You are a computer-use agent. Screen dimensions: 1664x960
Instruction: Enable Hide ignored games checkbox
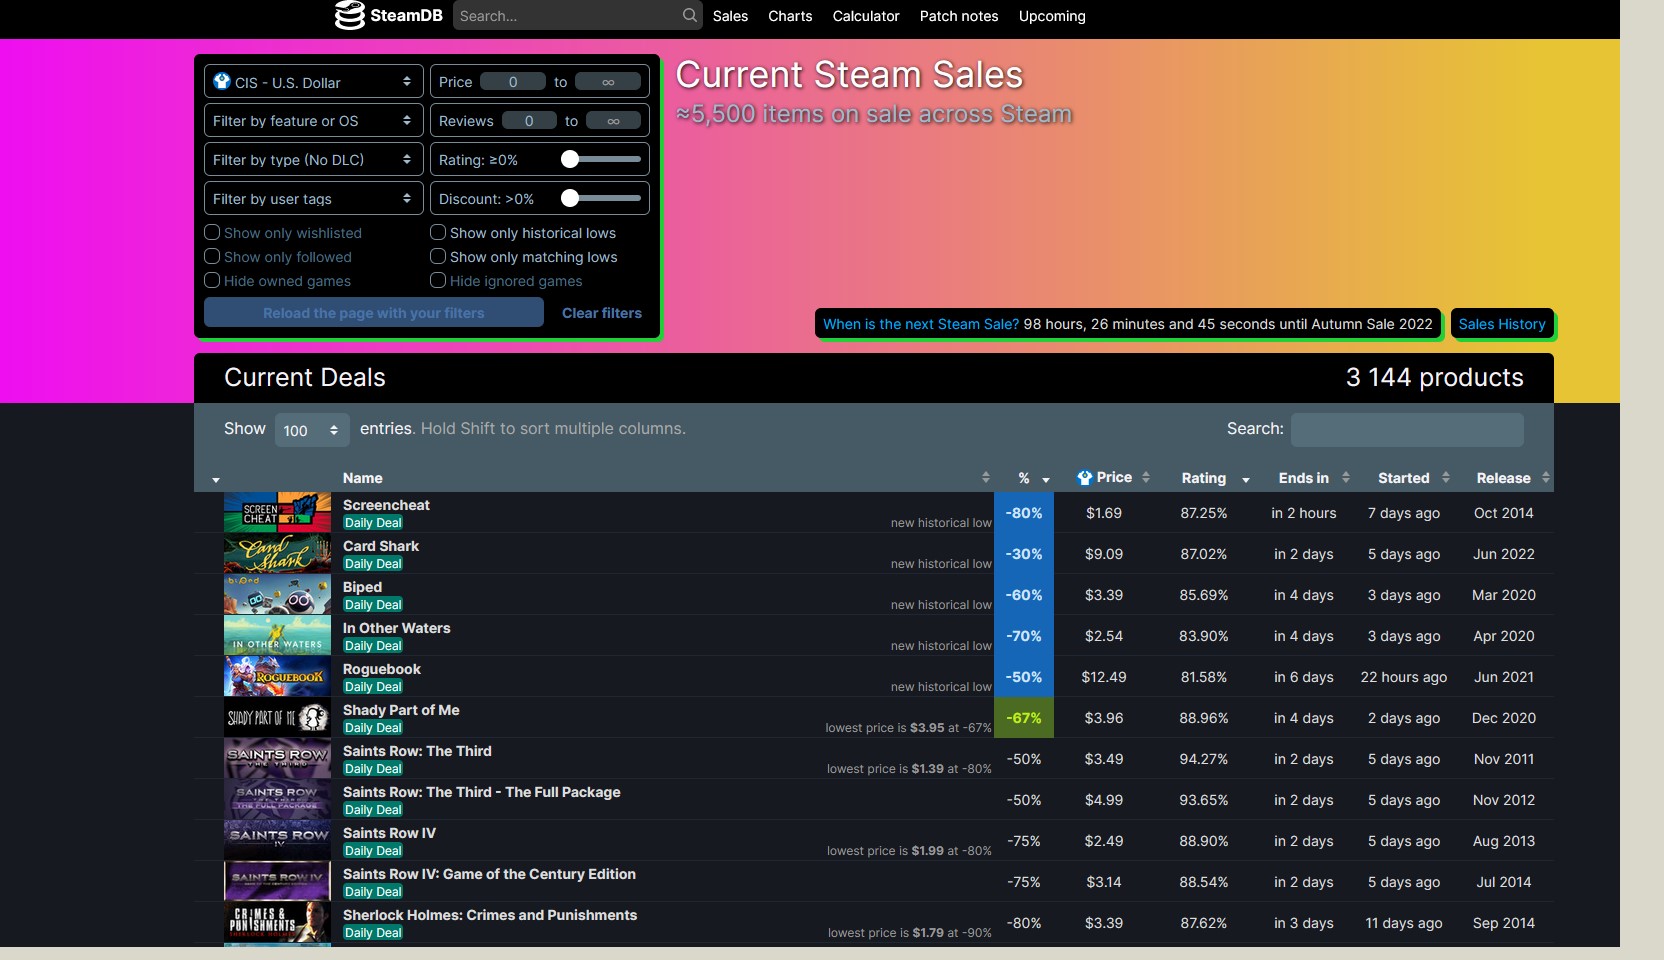pyautogui.click(x=438, y=280)
